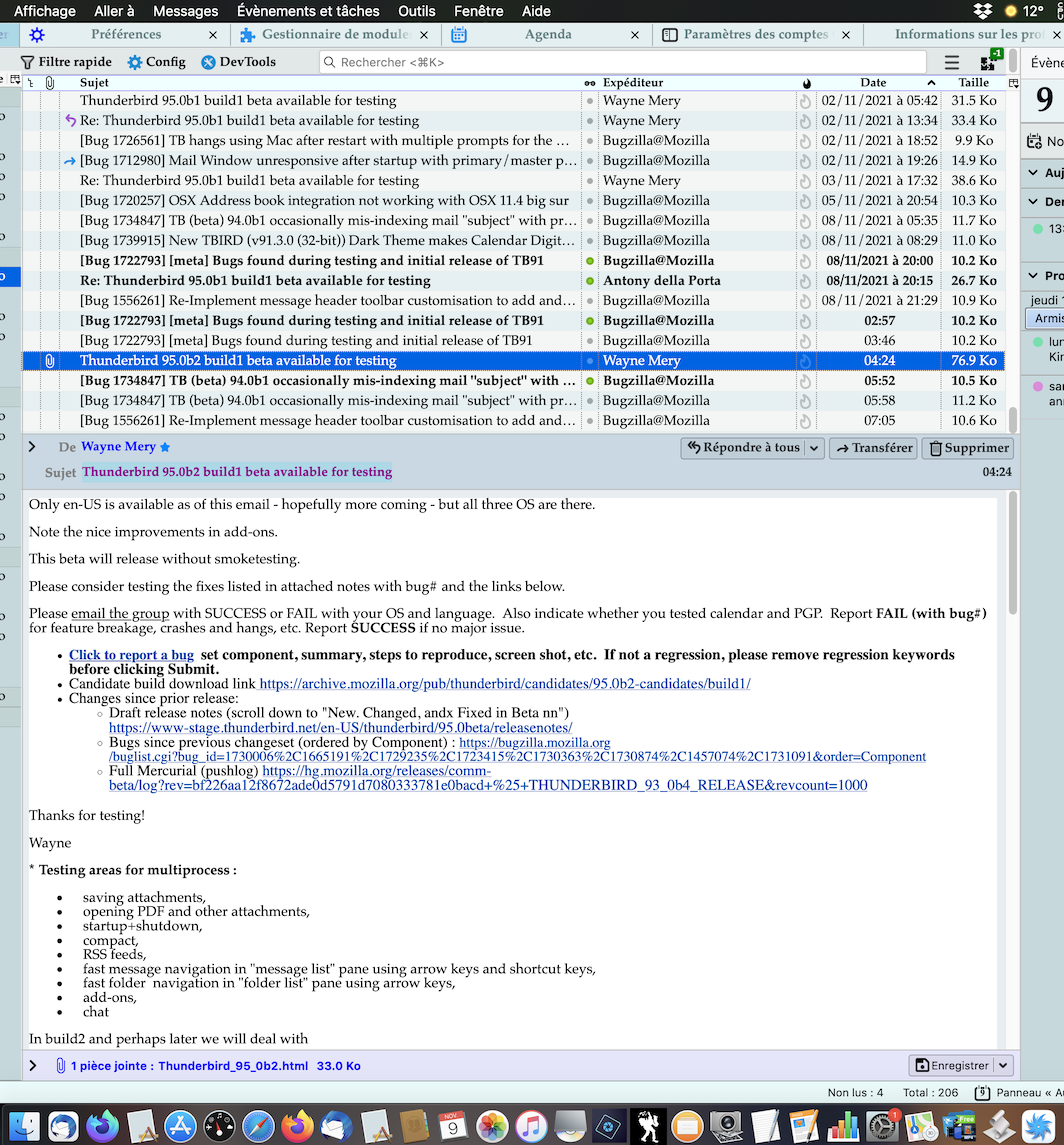Switch to the Préférences tab
This screenshot has width=1064, height=1145.
click(126, 34)
